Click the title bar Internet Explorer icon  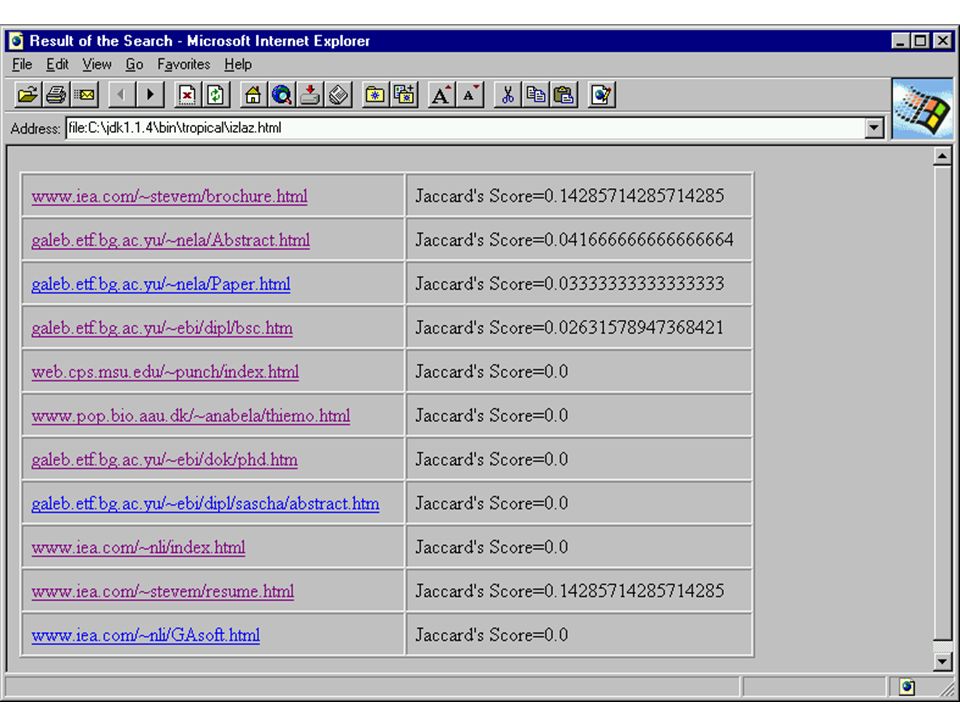(17, 41)
